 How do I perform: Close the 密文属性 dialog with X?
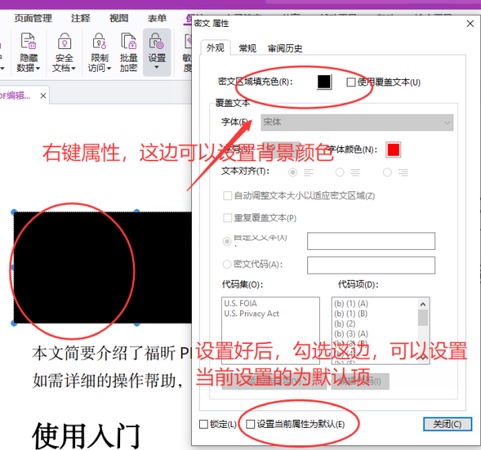pyautogui.click(x=470, y=24)
